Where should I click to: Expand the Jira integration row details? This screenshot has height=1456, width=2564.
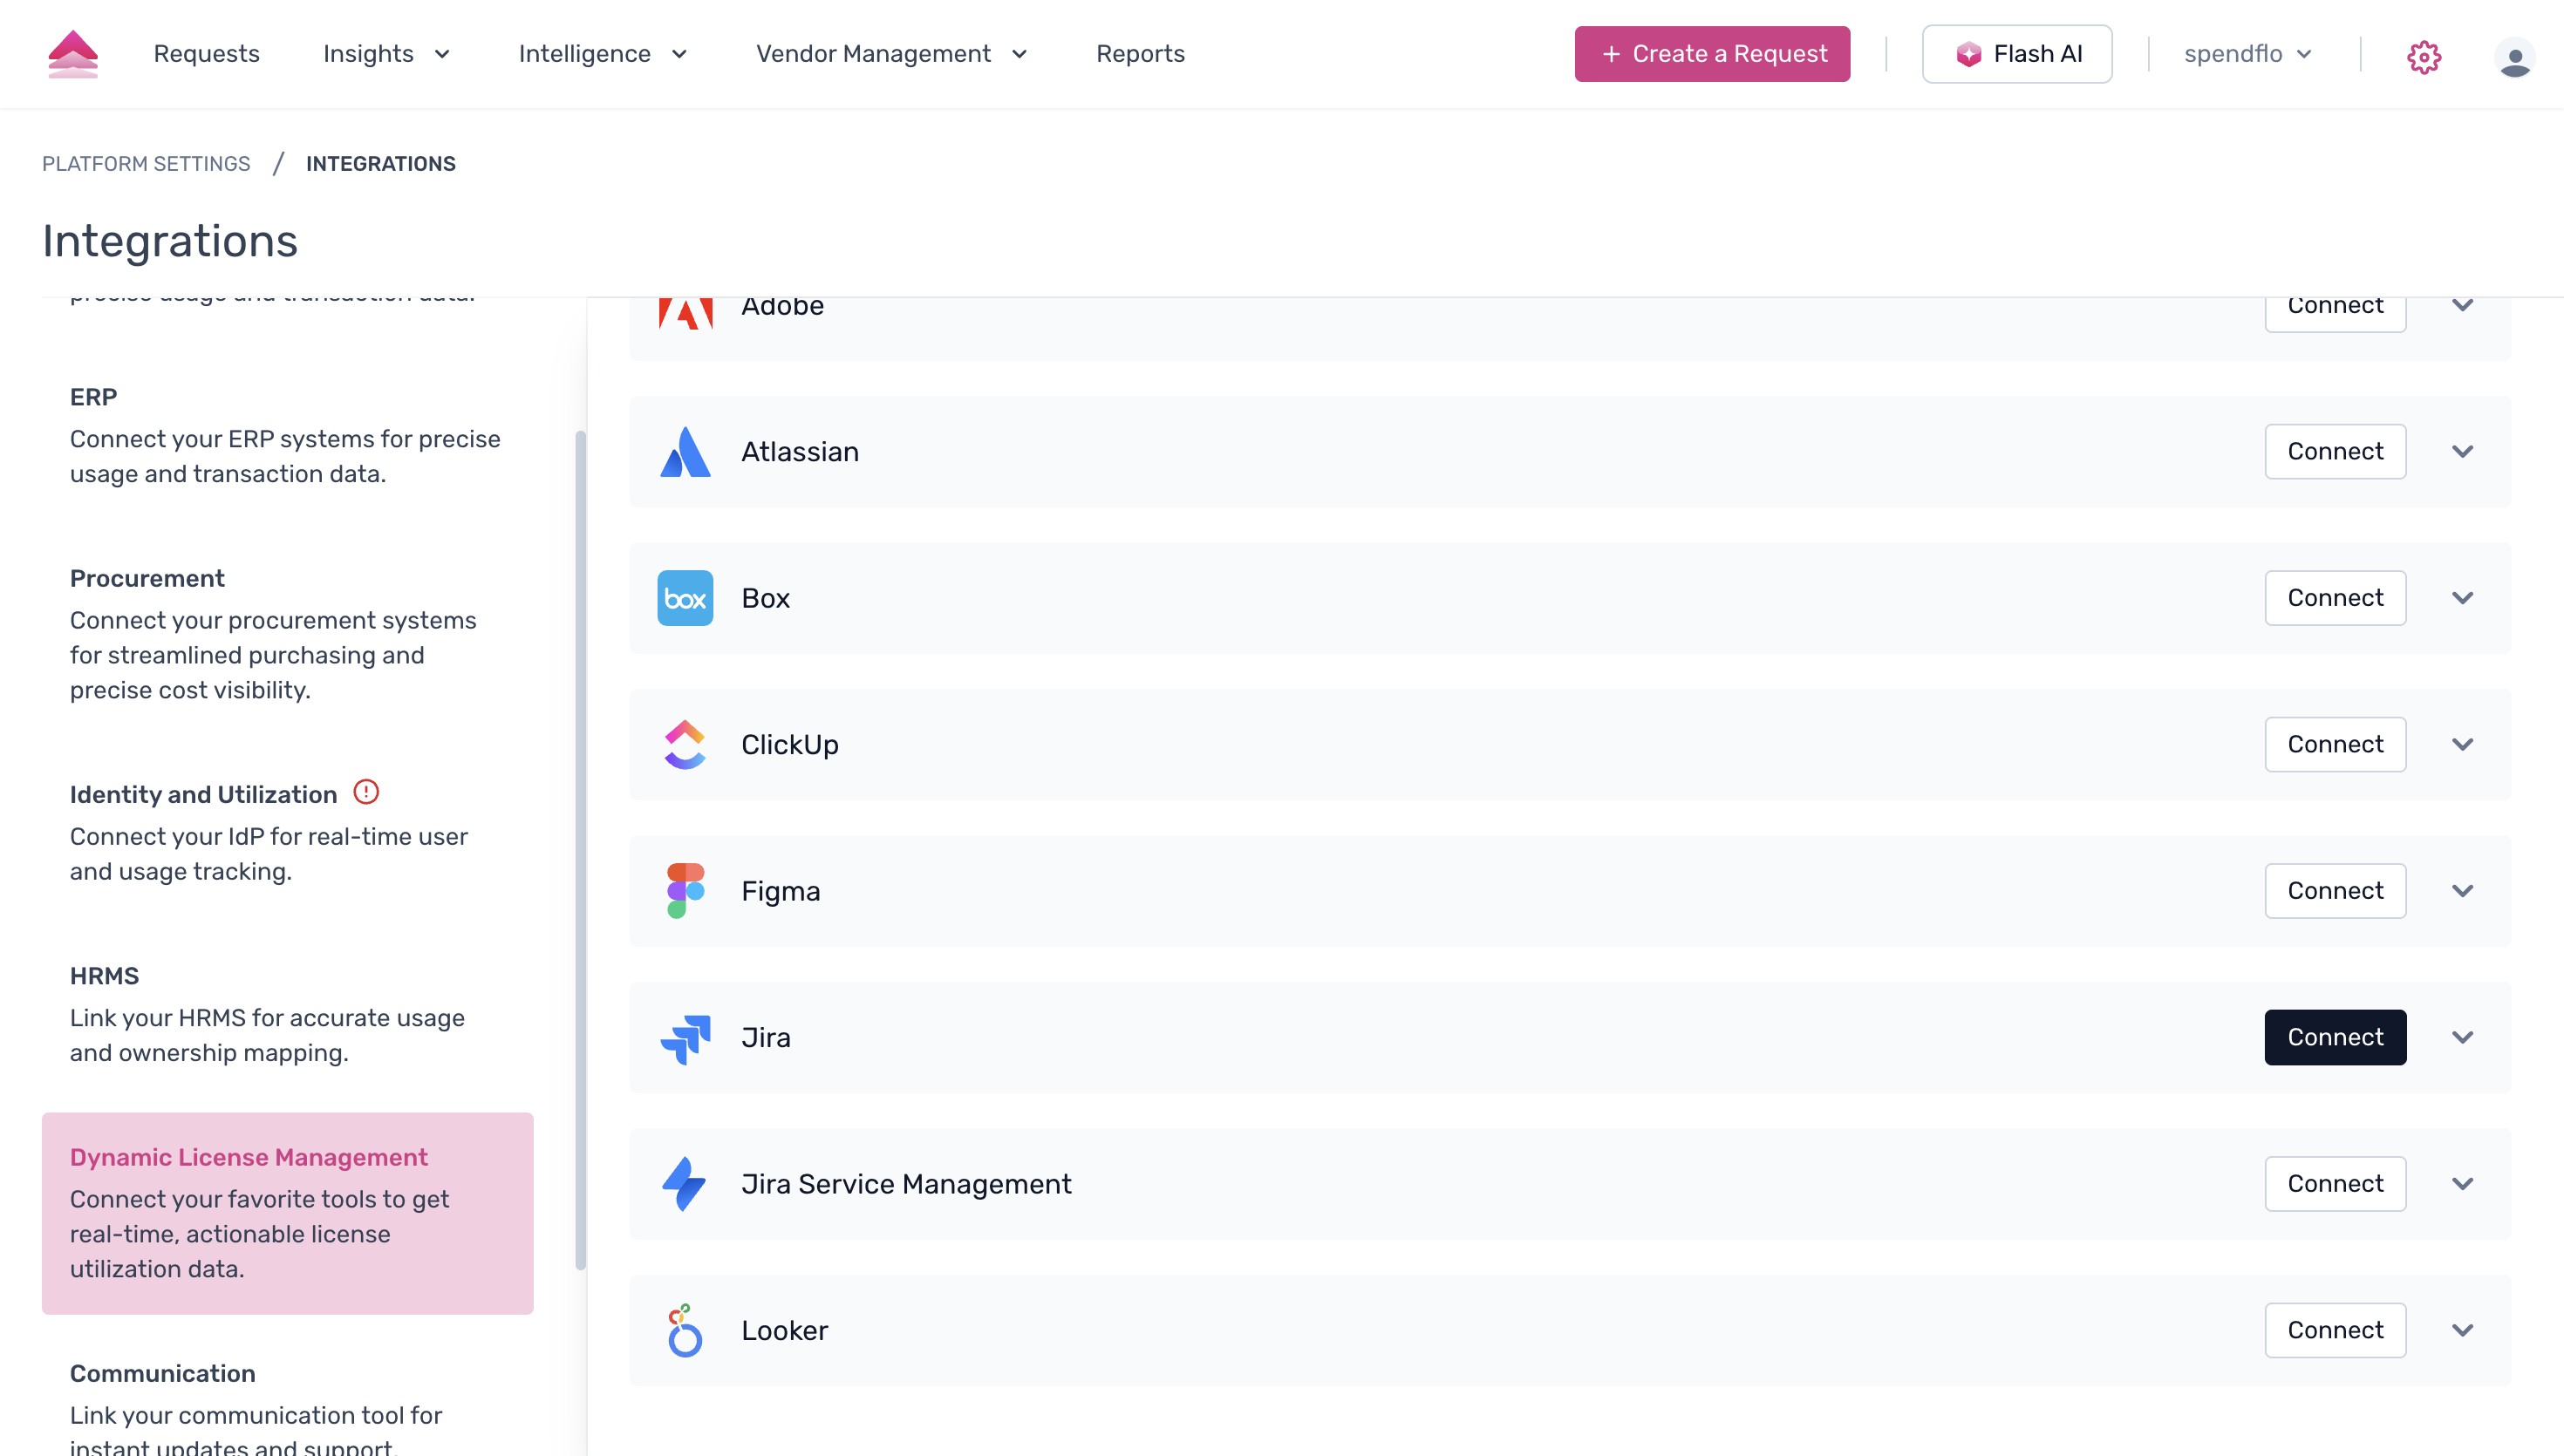tap(2463, 1037)
